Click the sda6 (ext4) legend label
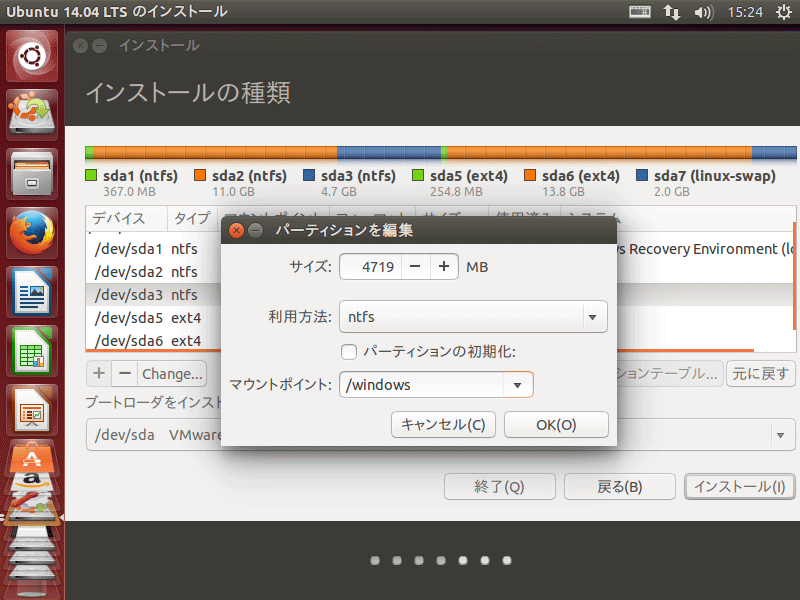Image resolution: width=800 pixels, height=600 pixels. point(581,176)
